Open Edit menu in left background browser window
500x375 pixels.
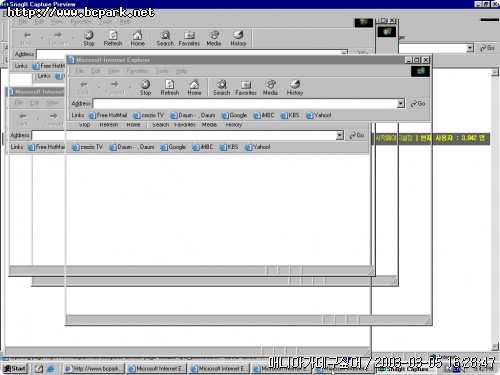[35, 103]
